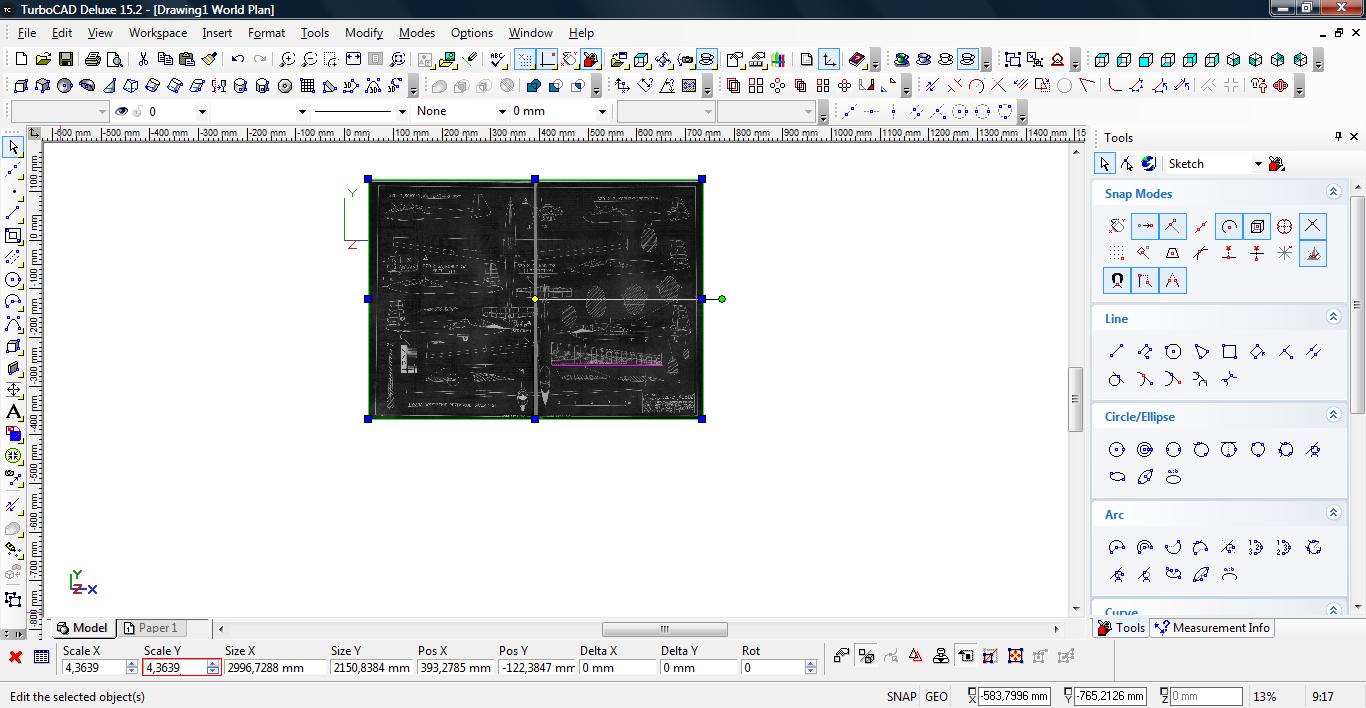The height and width of the screenshot is (708, 1366).
Task: Click the Scale X stepper arrows
Action: point(131,668)
